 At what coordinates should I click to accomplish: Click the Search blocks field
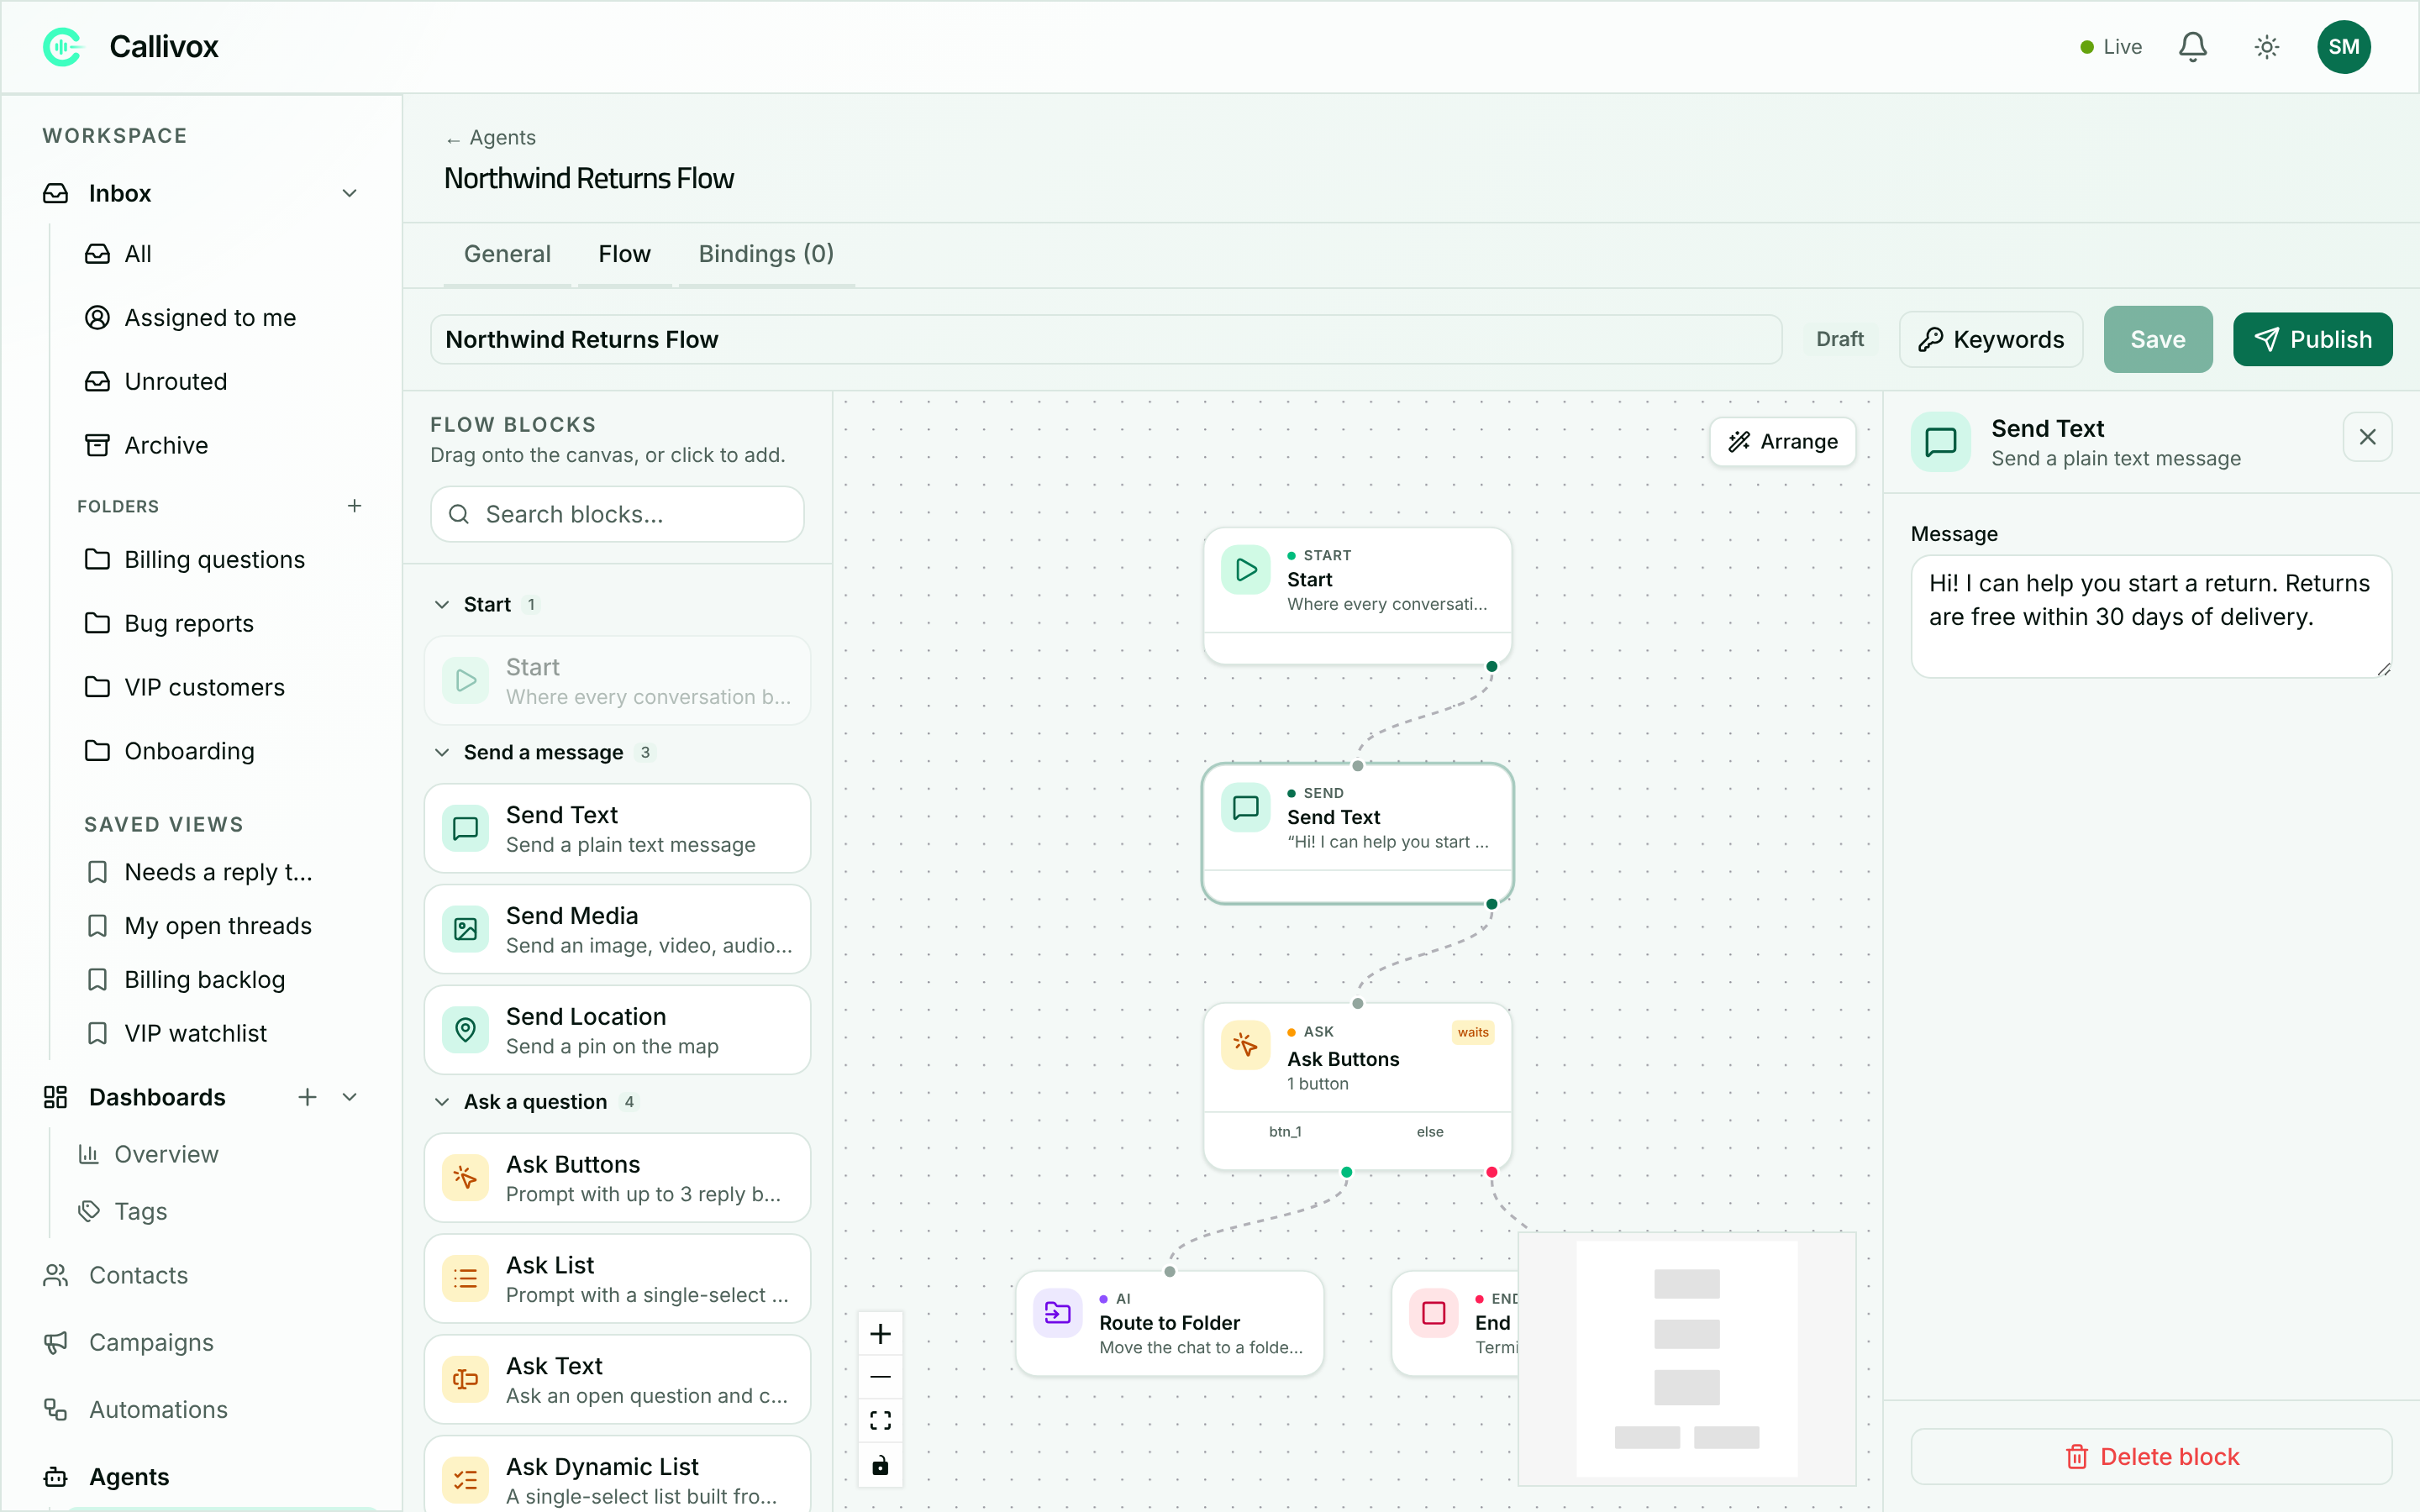[617, 514]
